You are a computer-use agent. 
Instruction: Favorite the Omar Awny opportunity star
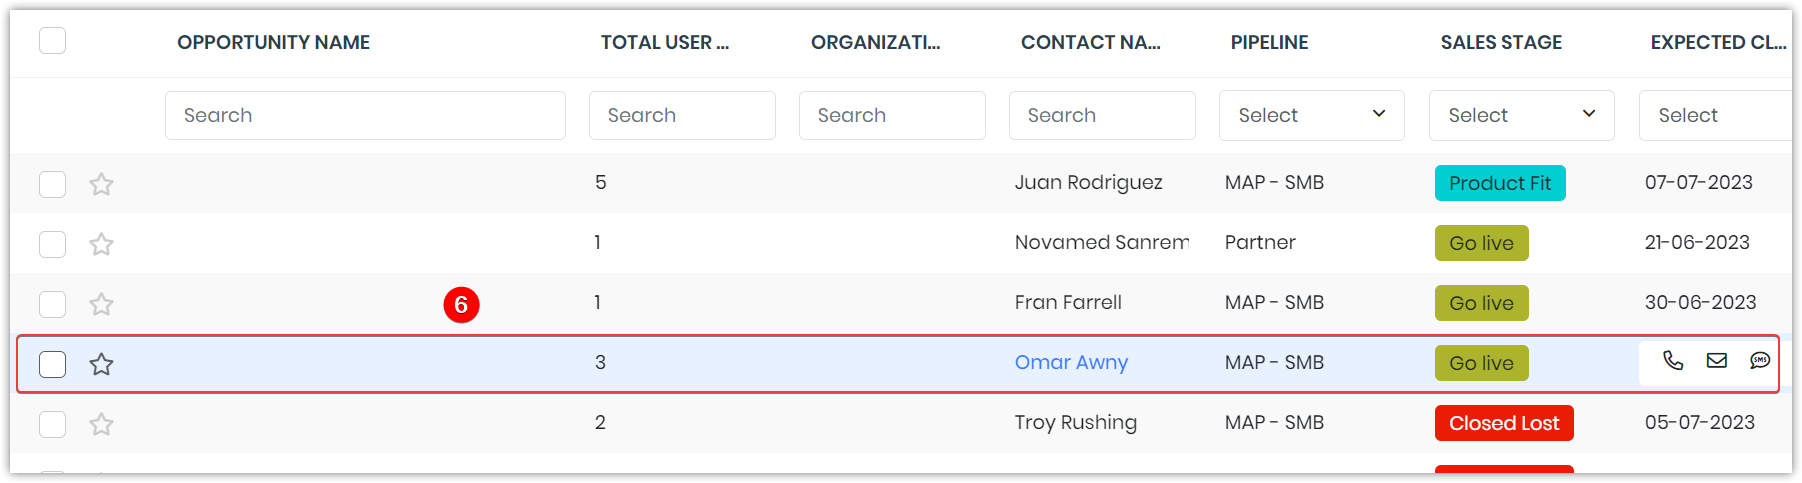101,364
